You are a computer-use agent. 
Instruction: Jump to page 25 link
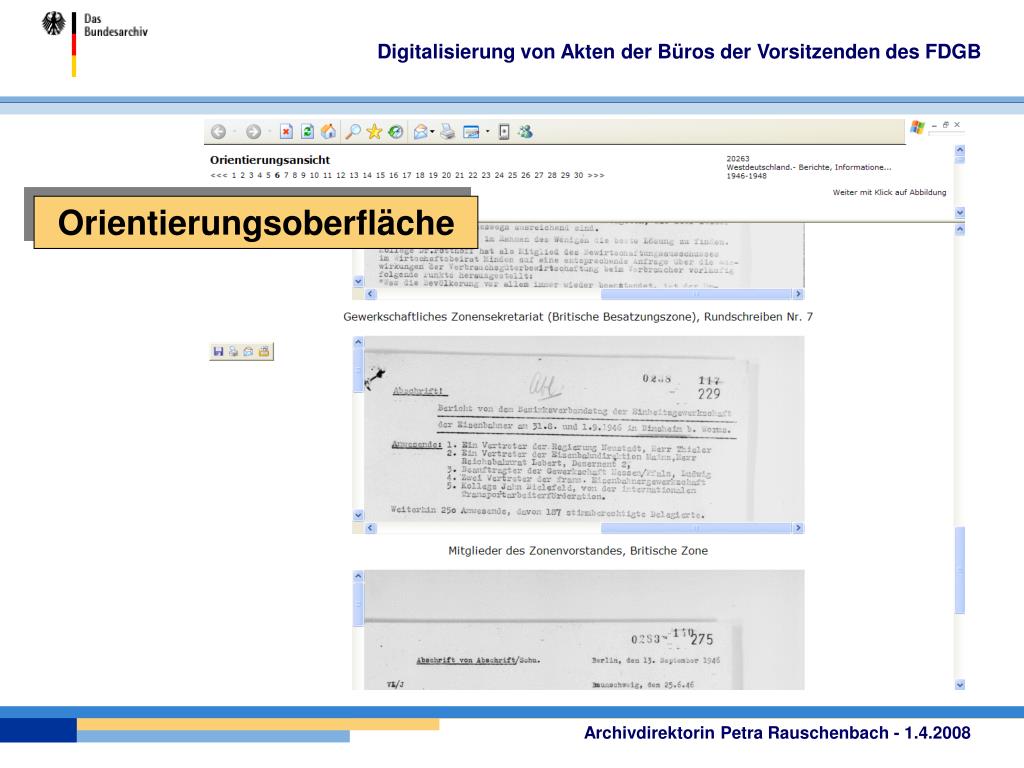pyautogui.click(x=512, y=176)
